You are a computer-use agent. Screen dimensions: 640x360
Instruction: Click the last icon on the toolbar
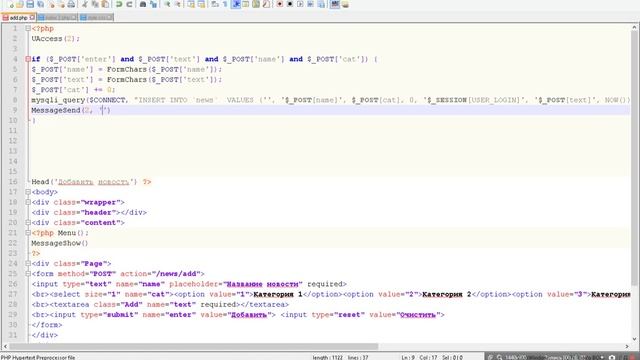point(345,4)
